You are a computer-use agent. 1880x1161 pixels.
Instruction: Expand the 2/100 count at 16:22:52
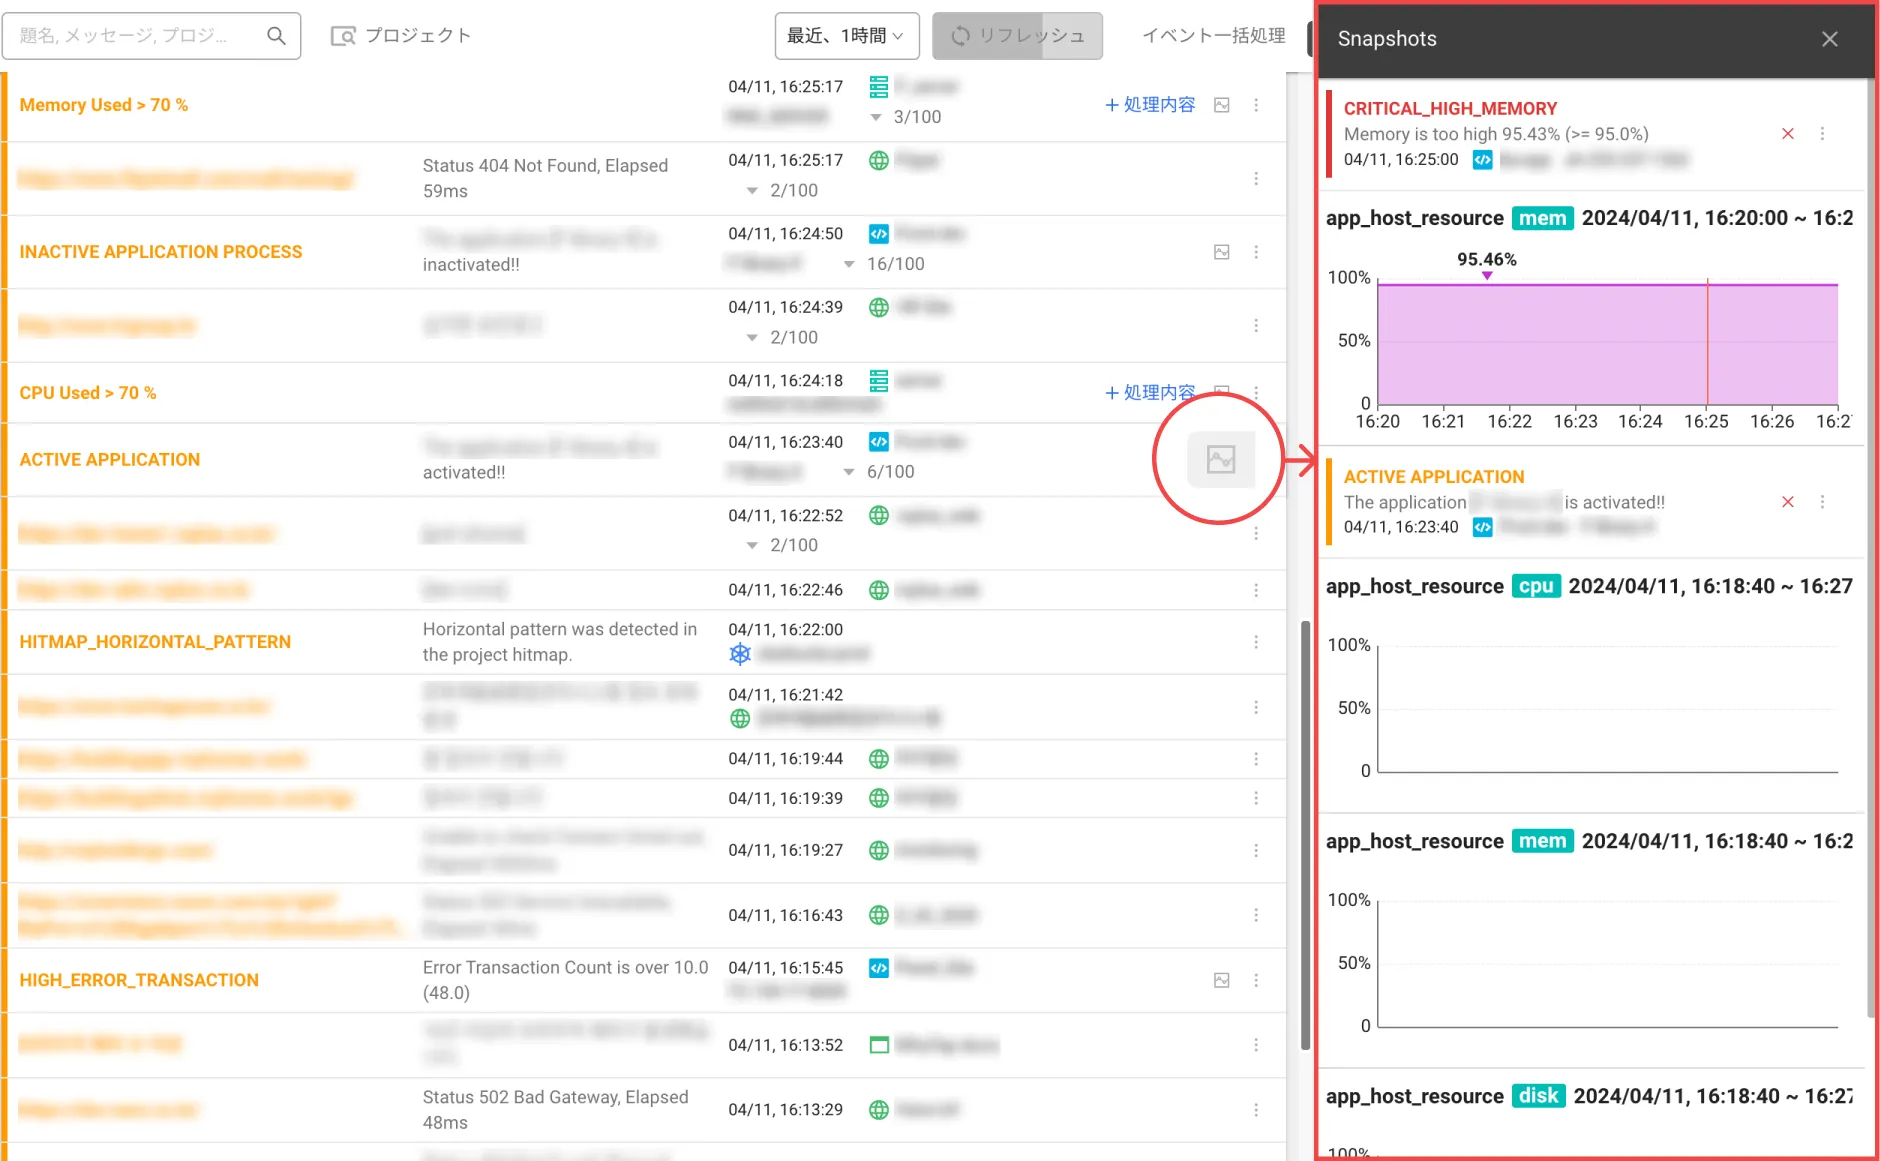752,545
